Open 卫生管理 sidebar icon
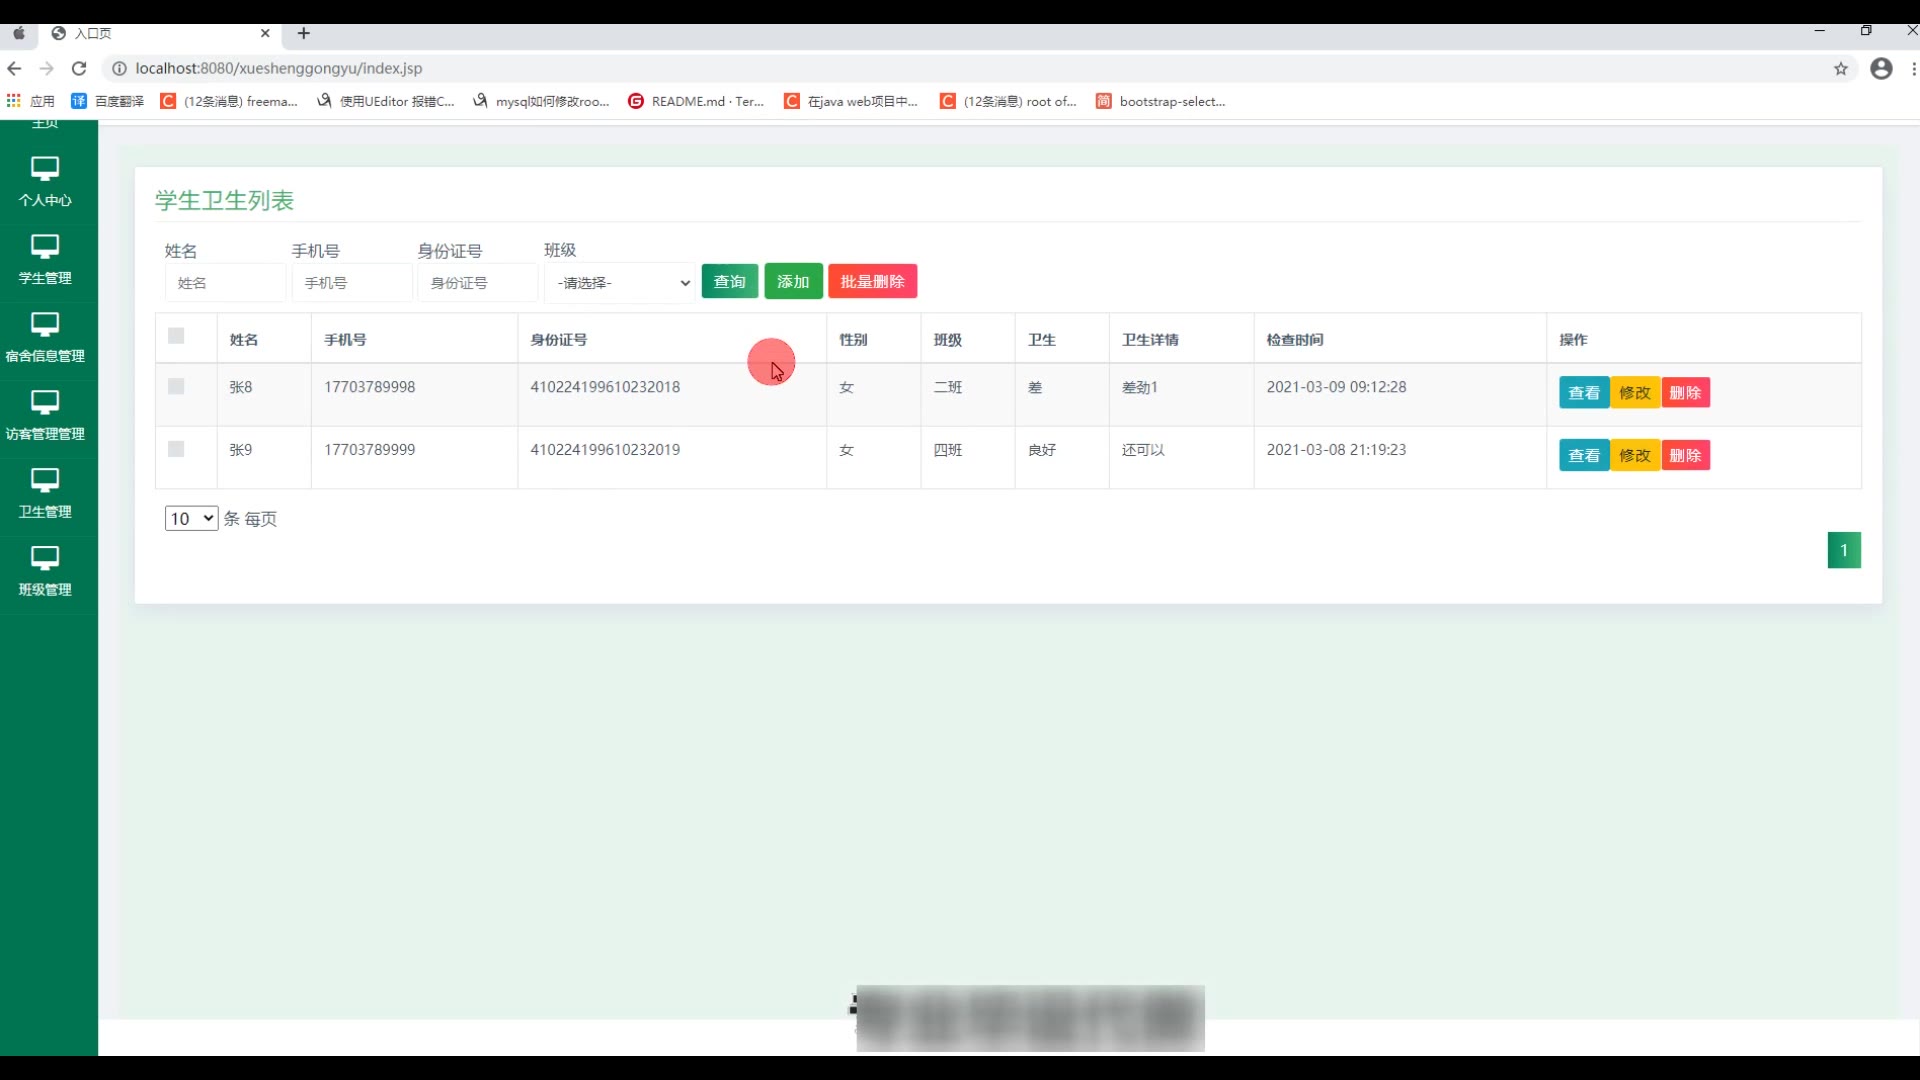 [x=45, y=480]
